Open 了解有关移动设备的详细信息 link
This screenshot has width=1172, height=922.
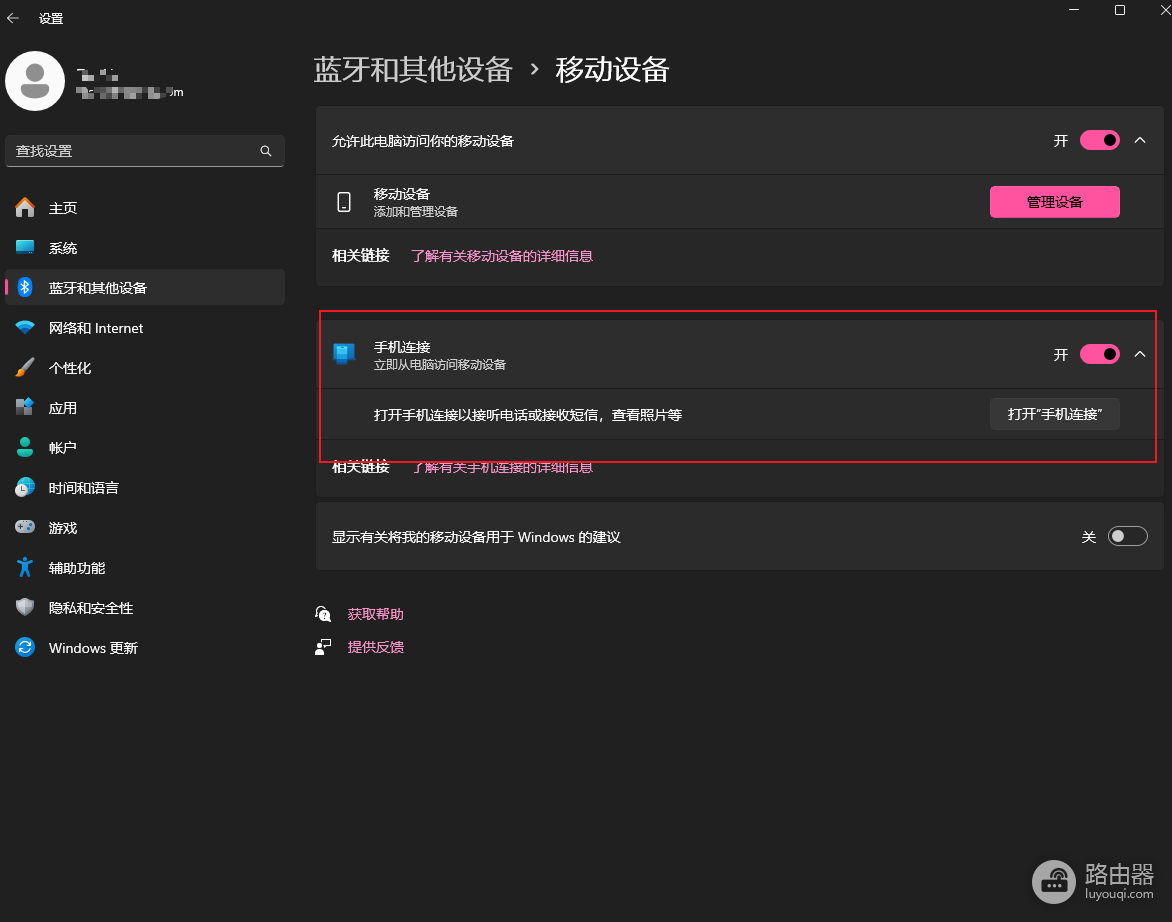502,256
